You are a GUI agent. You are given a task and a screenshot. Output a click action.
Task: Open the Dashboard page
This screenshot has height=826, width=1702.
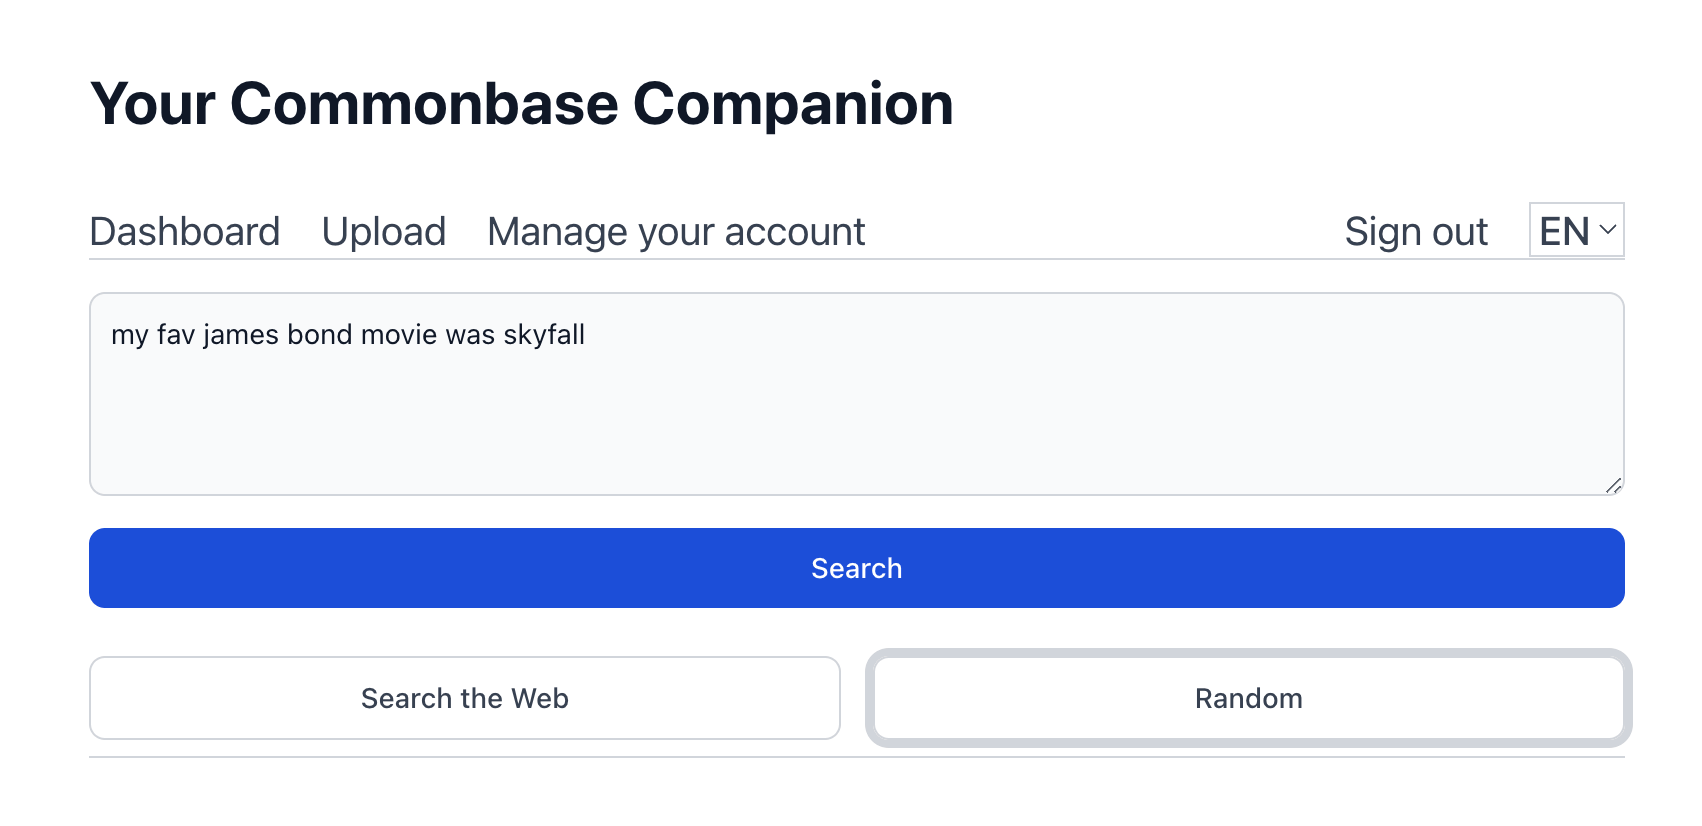tap(185, 232)
